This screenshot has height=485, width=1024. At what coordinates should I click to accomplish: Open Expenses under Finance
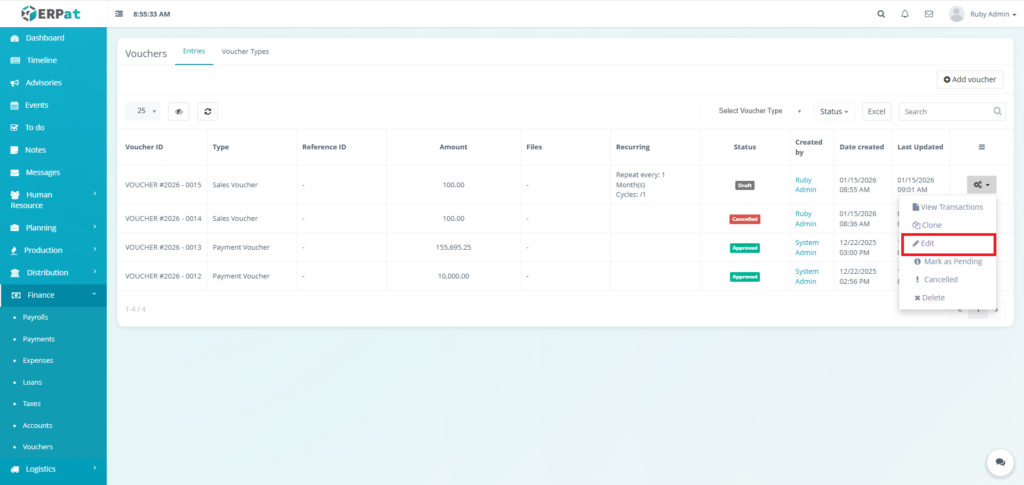click(x=38, y=360)
